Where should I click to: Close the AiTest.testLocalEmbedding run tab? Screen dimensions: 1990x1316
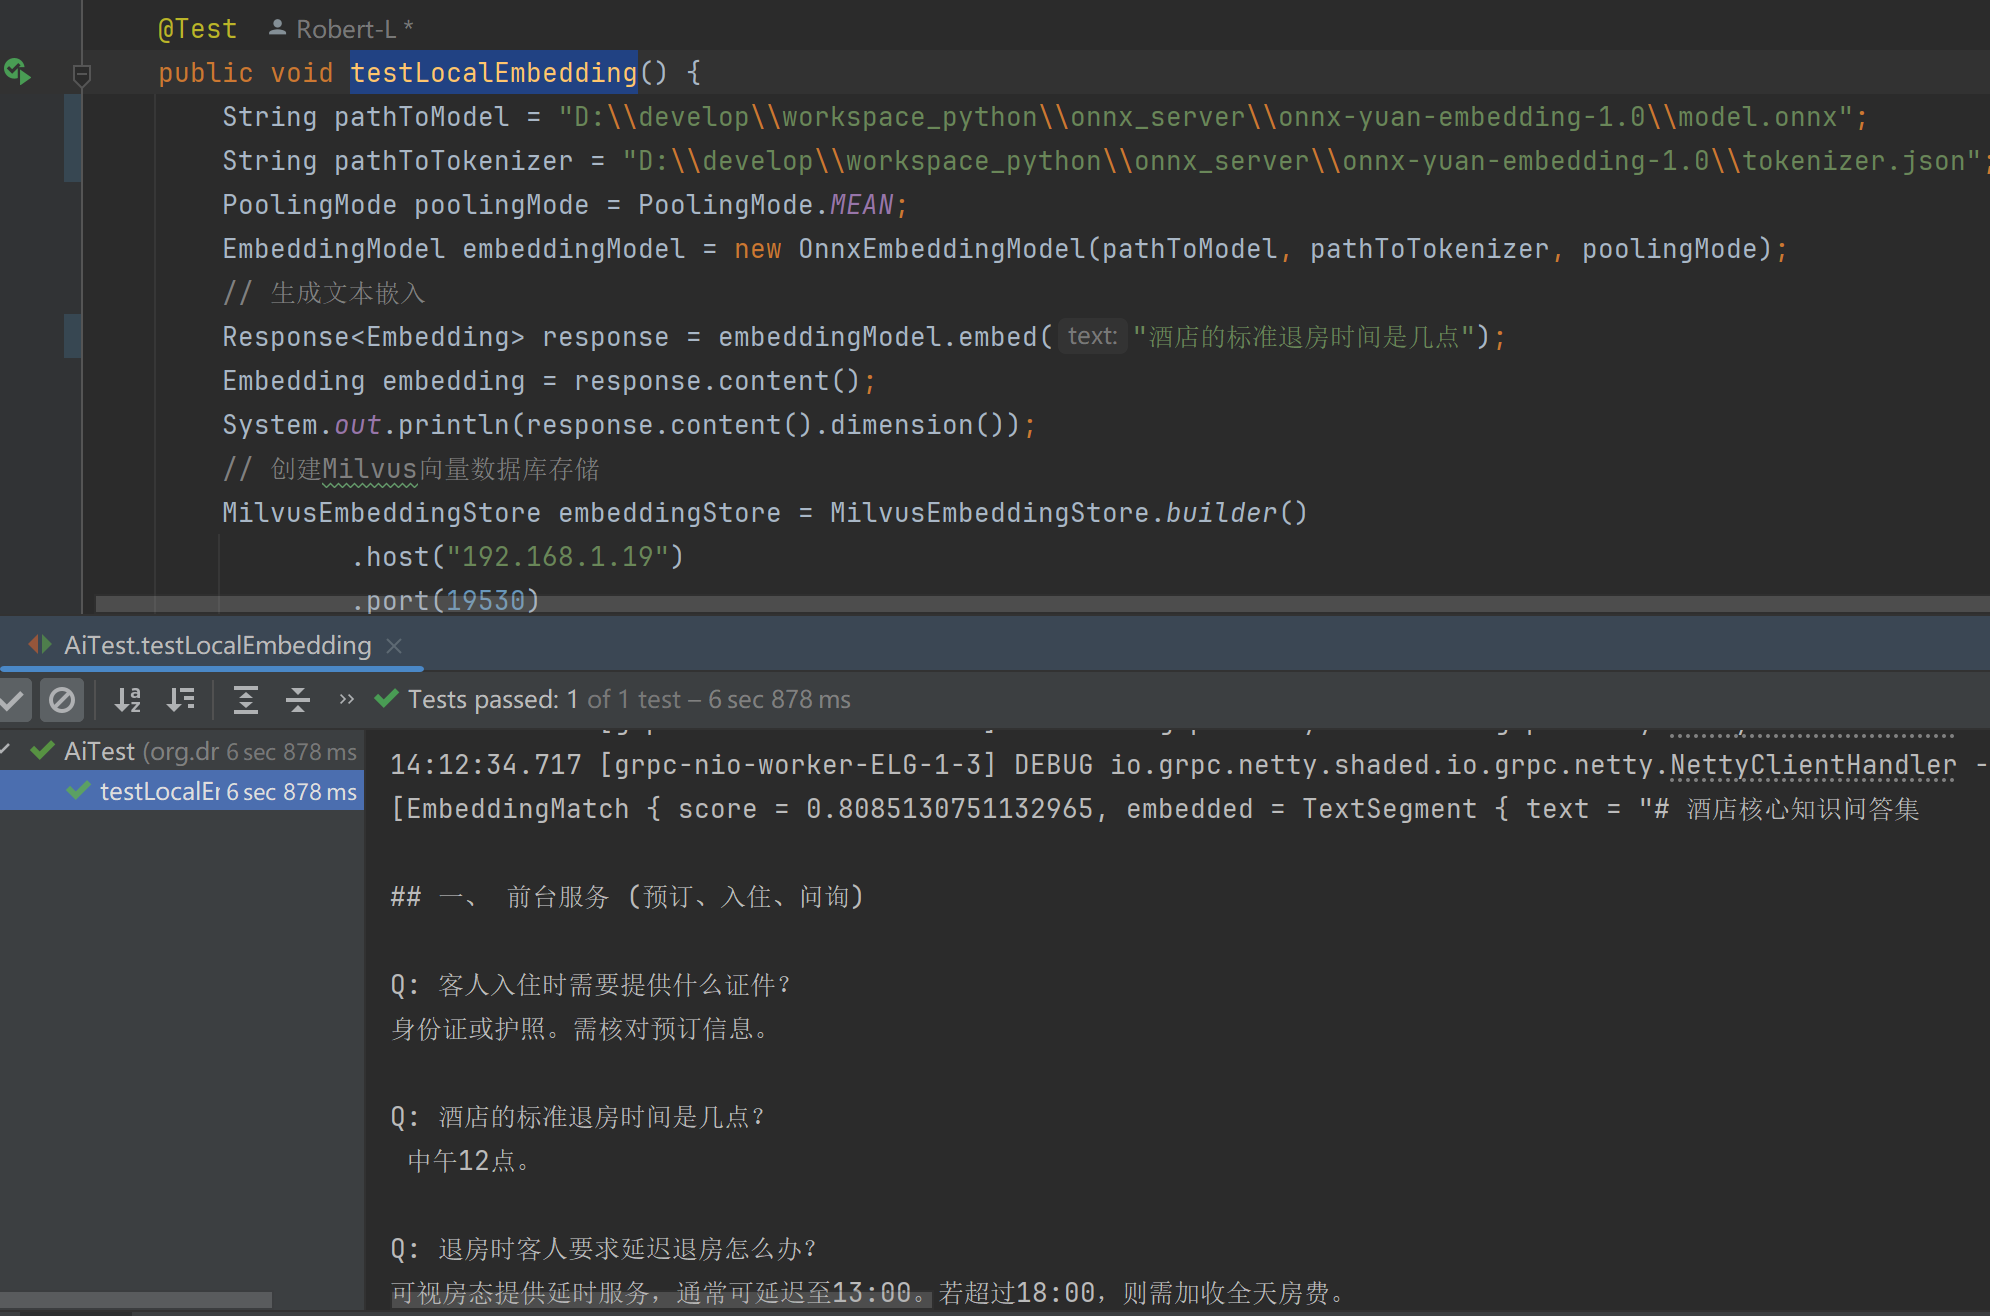(394, 646)
